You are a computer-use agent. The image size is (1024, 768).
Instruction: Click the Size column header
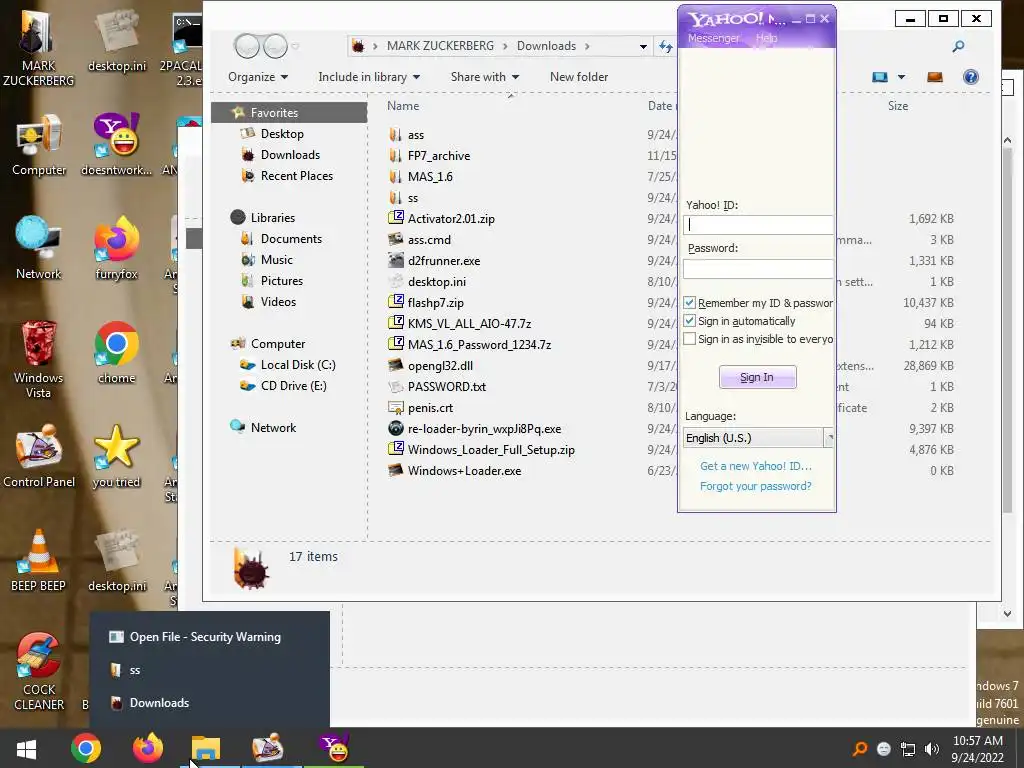(x=897, y=106)
